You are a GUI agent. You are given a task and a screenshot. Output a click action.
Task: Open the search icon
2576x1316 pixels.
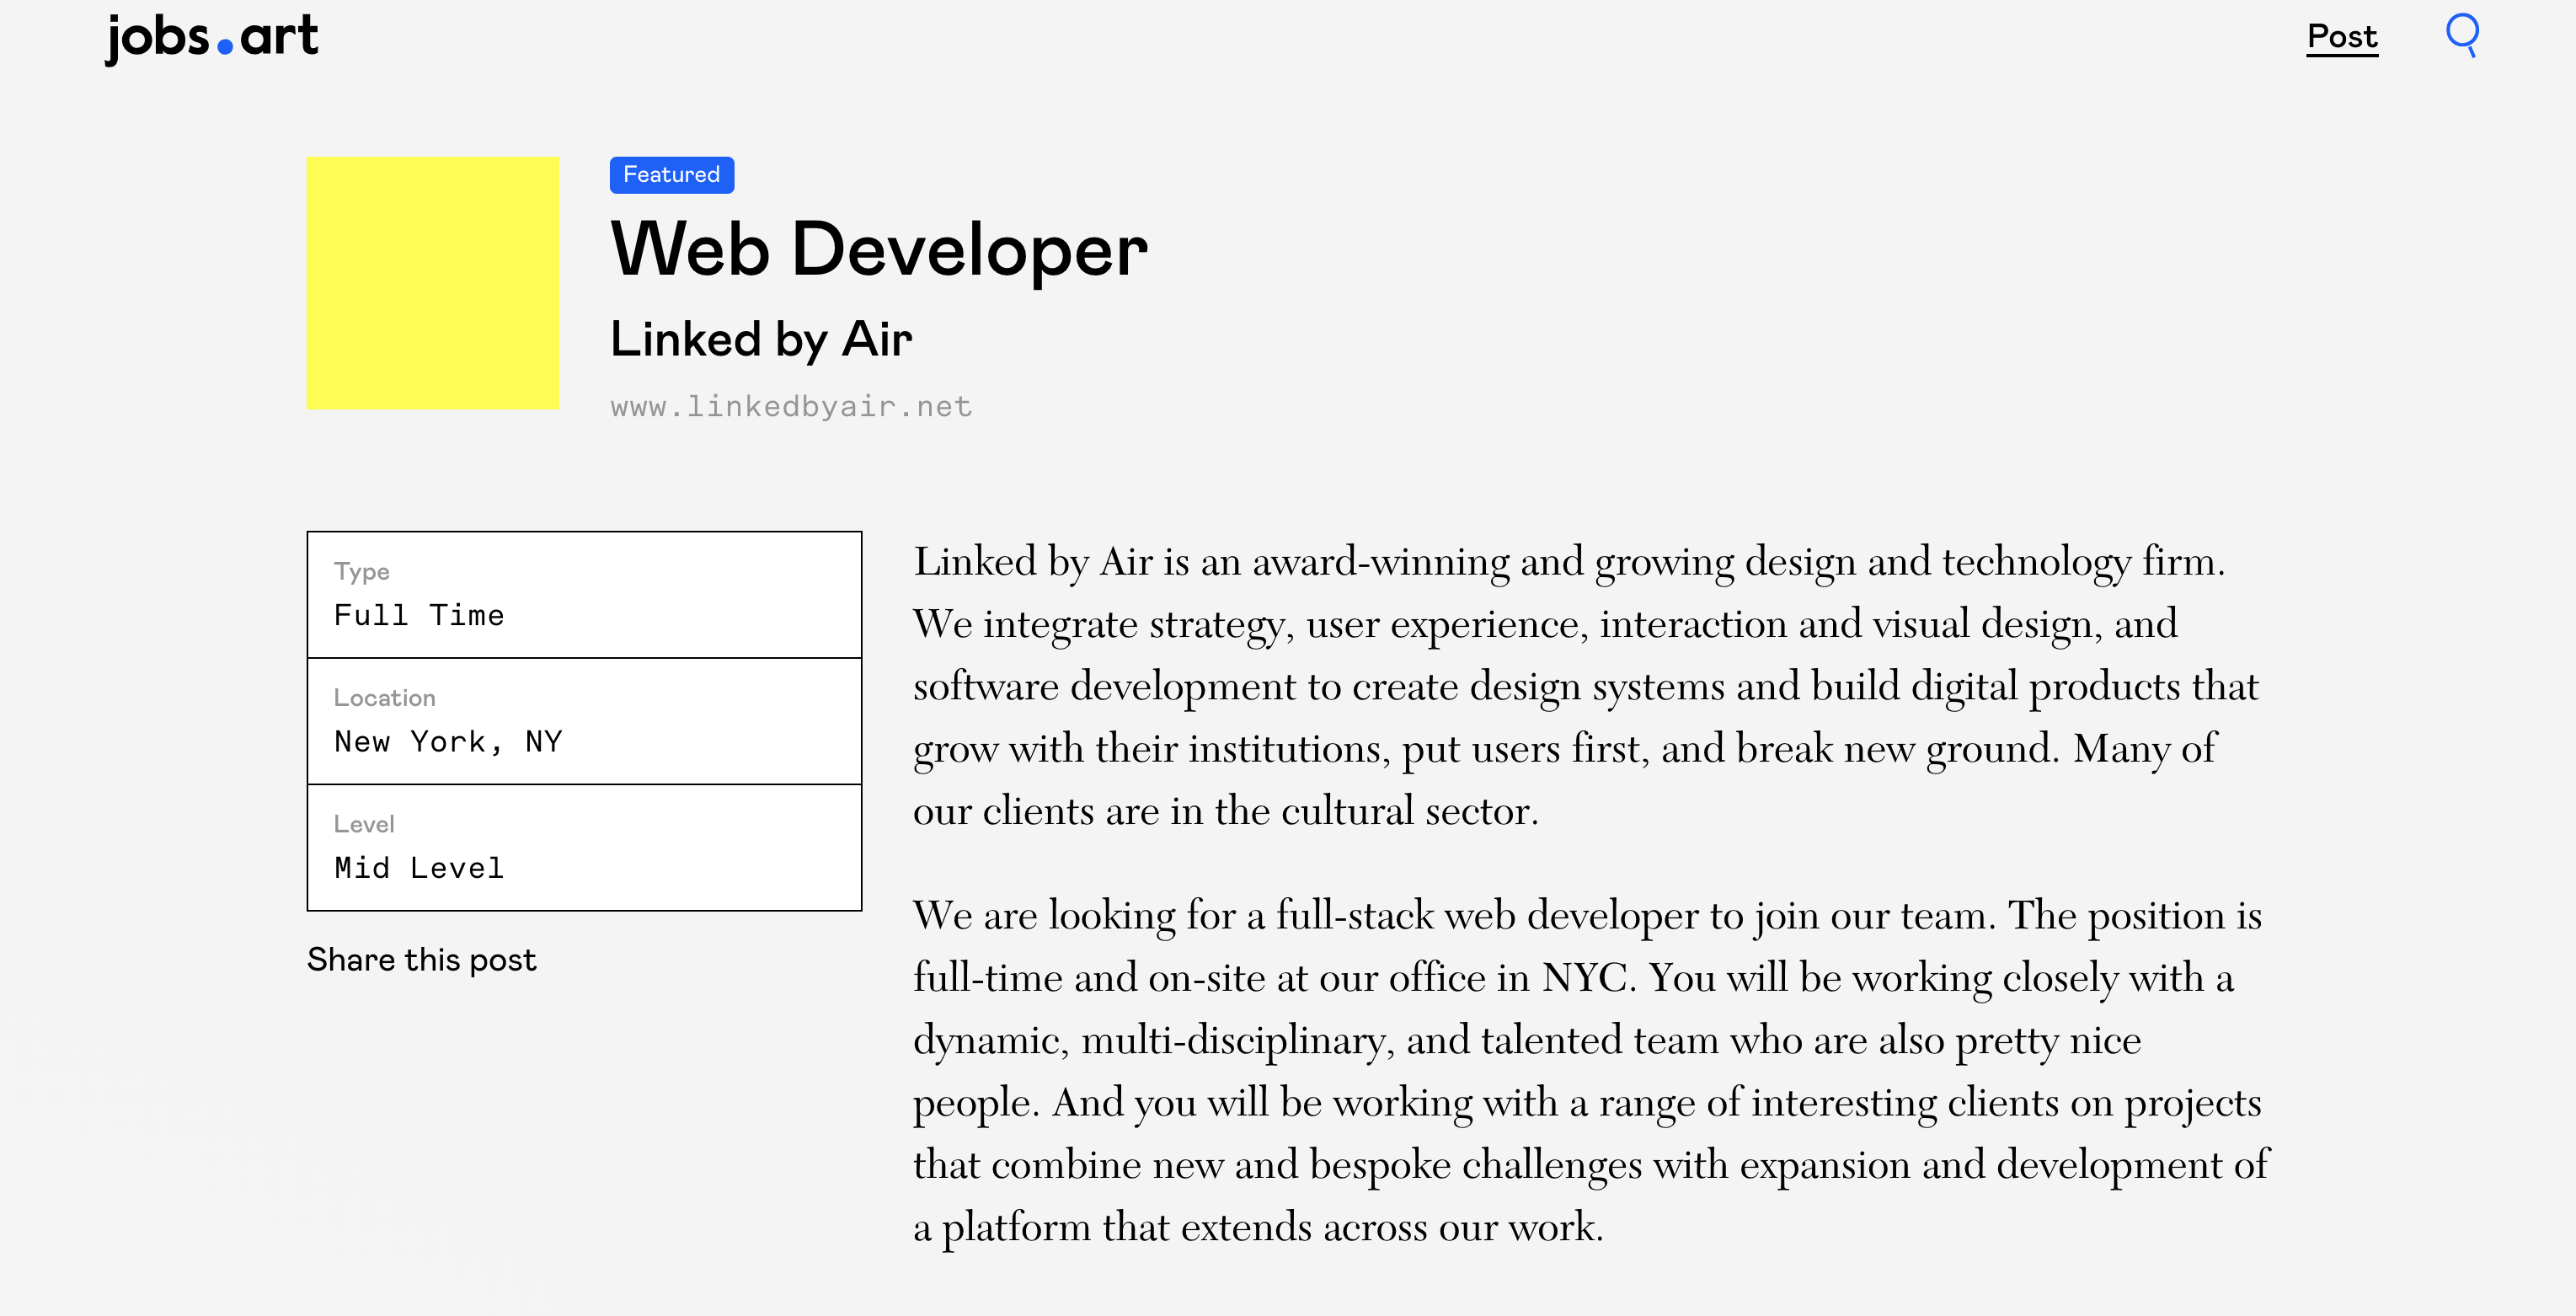click(x=2462, y=36)
